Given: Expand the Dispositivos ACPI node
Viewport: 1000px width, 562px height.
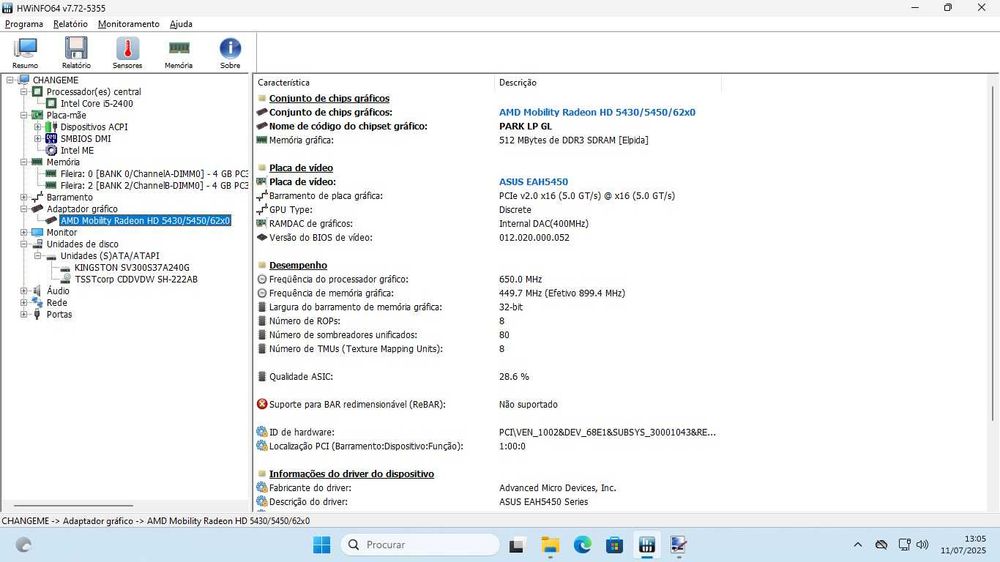Looking at the screenshot, I should click(x=38, y=127).
